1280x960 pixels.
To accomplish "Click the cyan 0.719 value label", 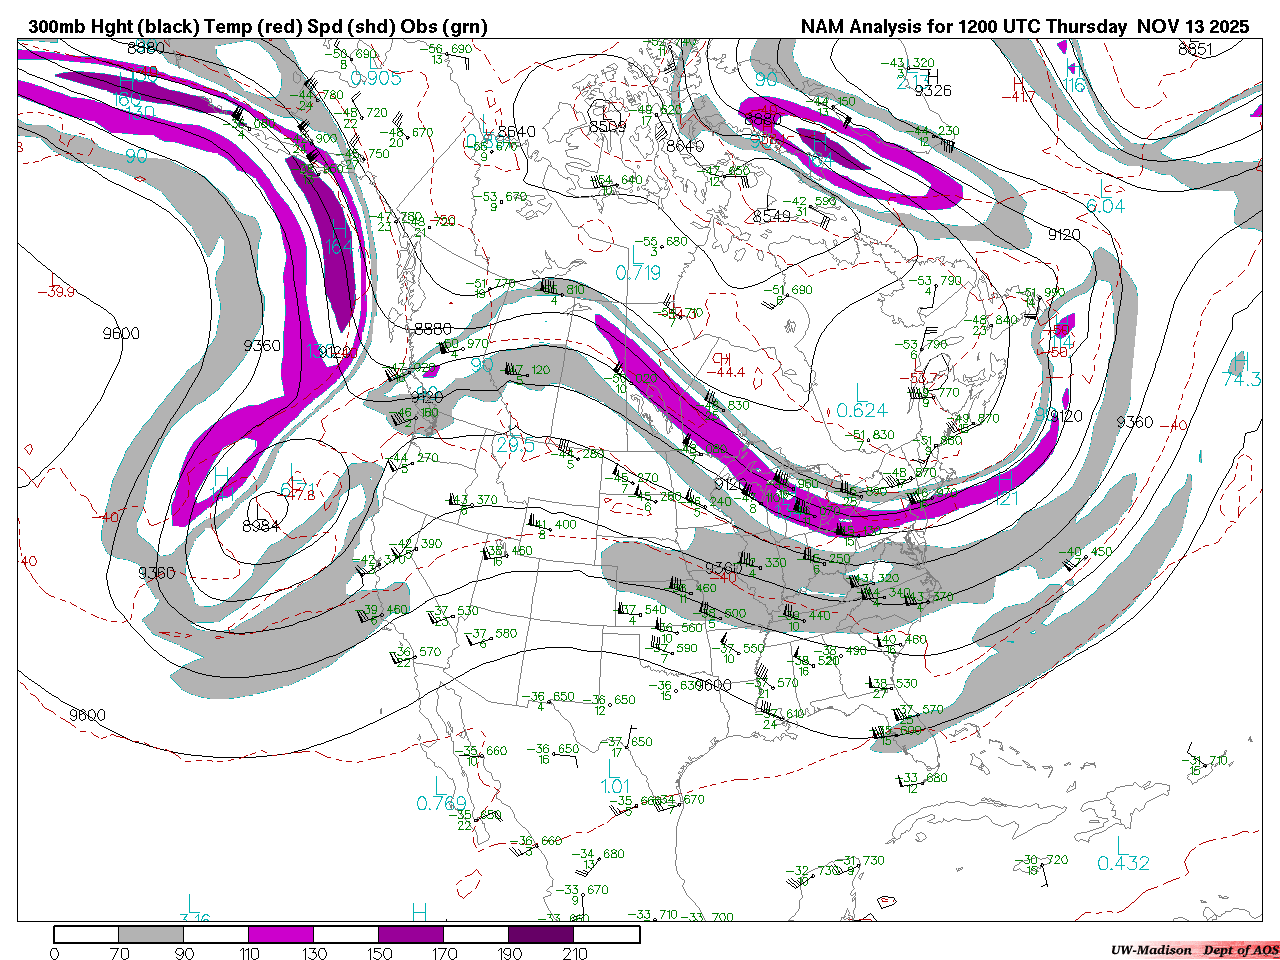I will click(638, 273).
